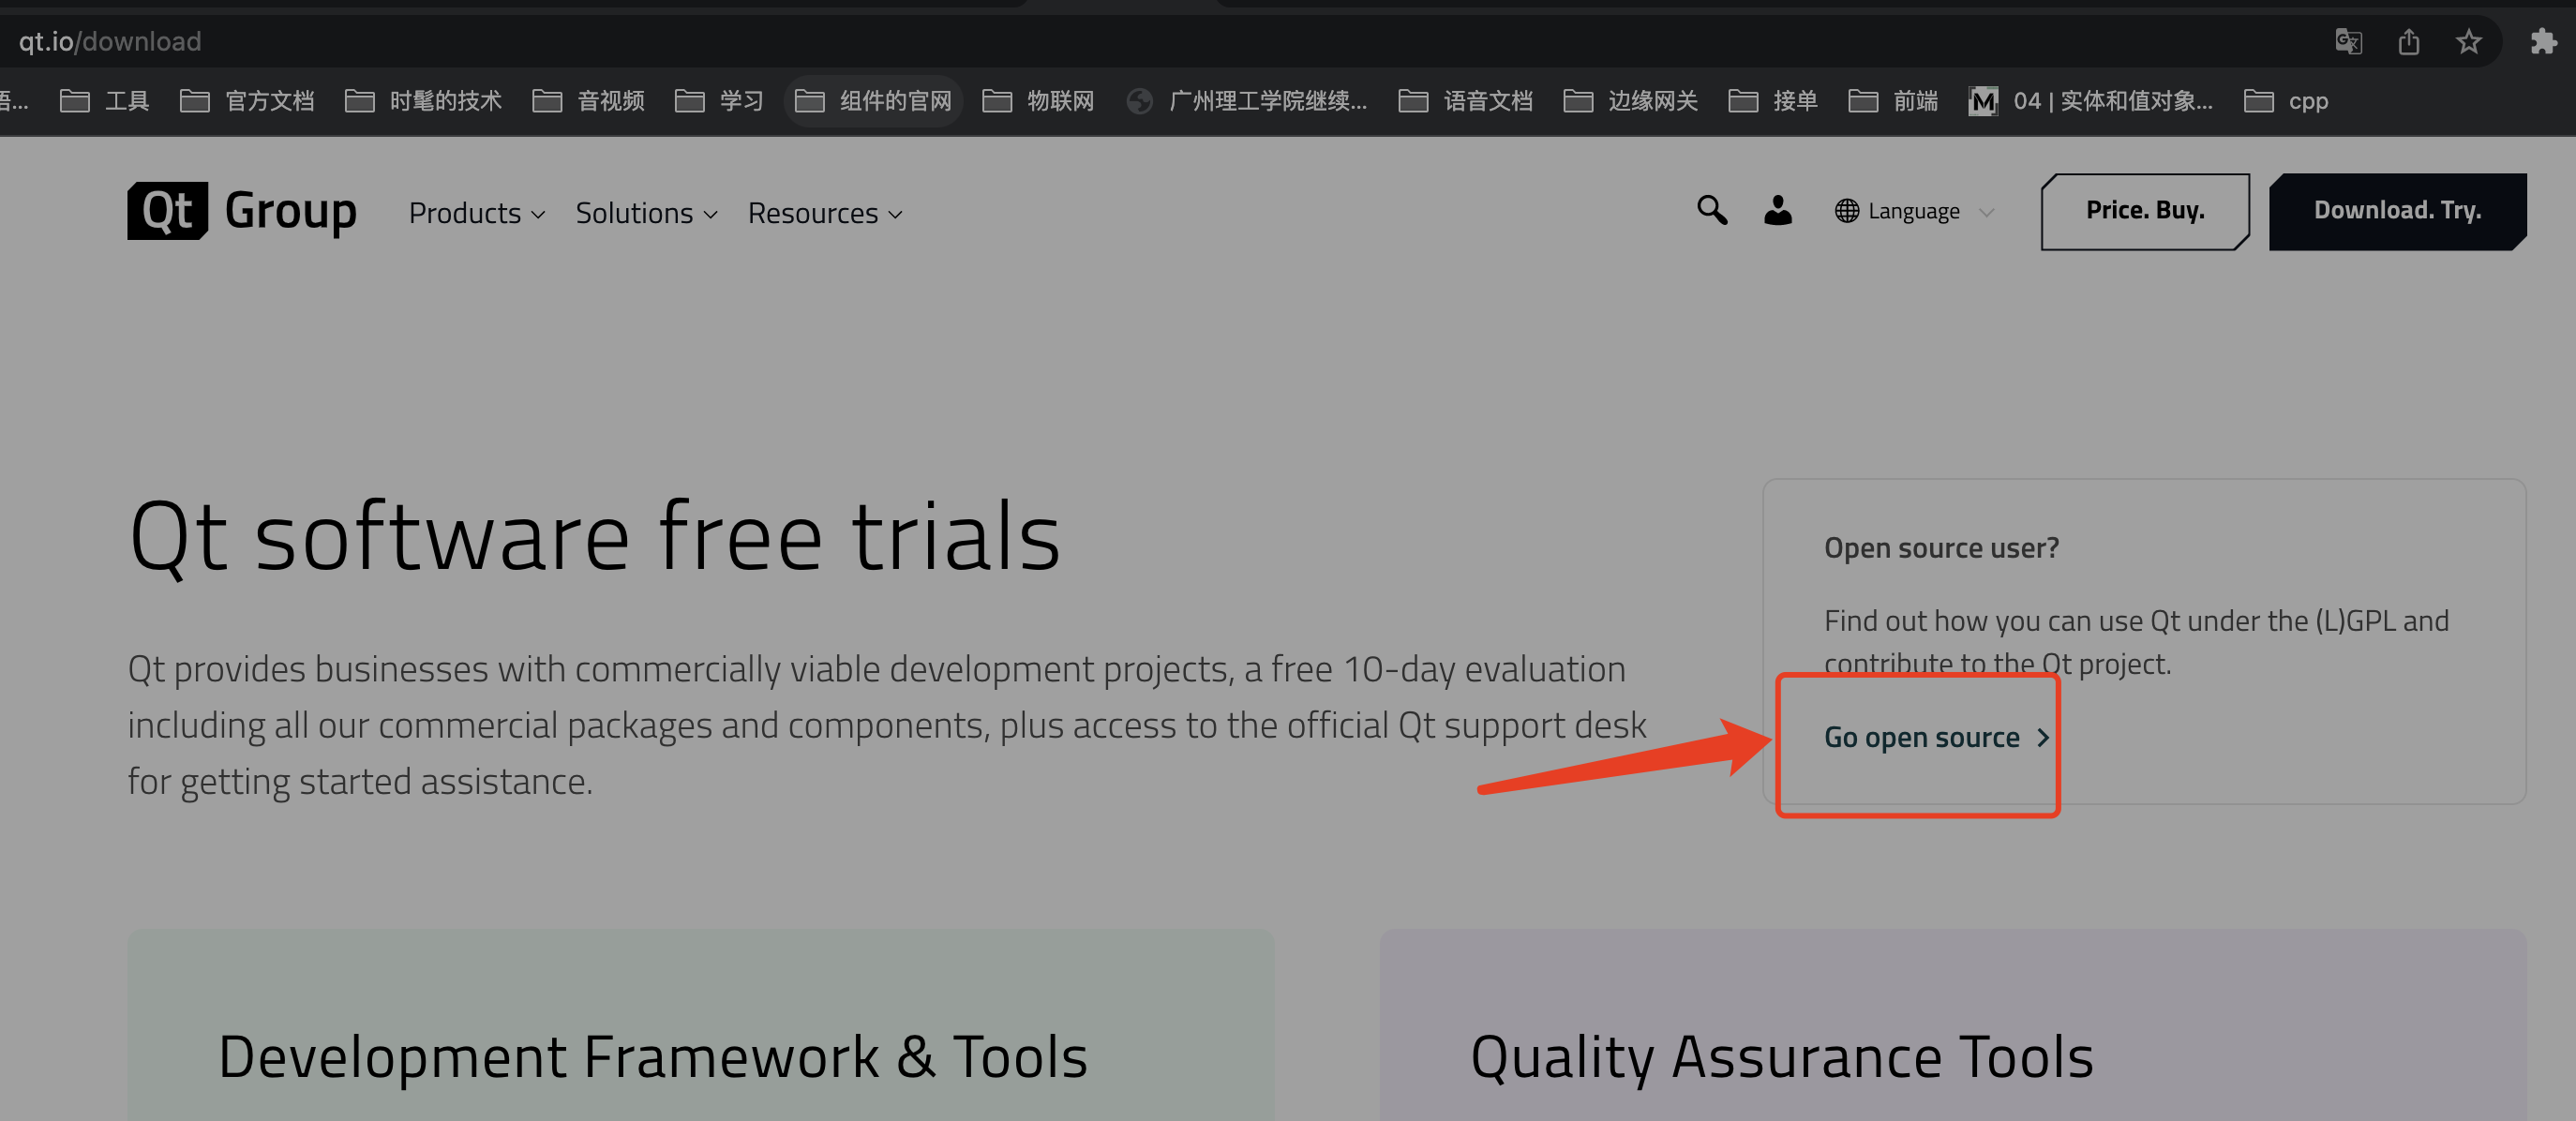This screenshot has height=1121, width=2576.
Task: Open the extensions puzzle icon
Action: [x=2543, y=41]
